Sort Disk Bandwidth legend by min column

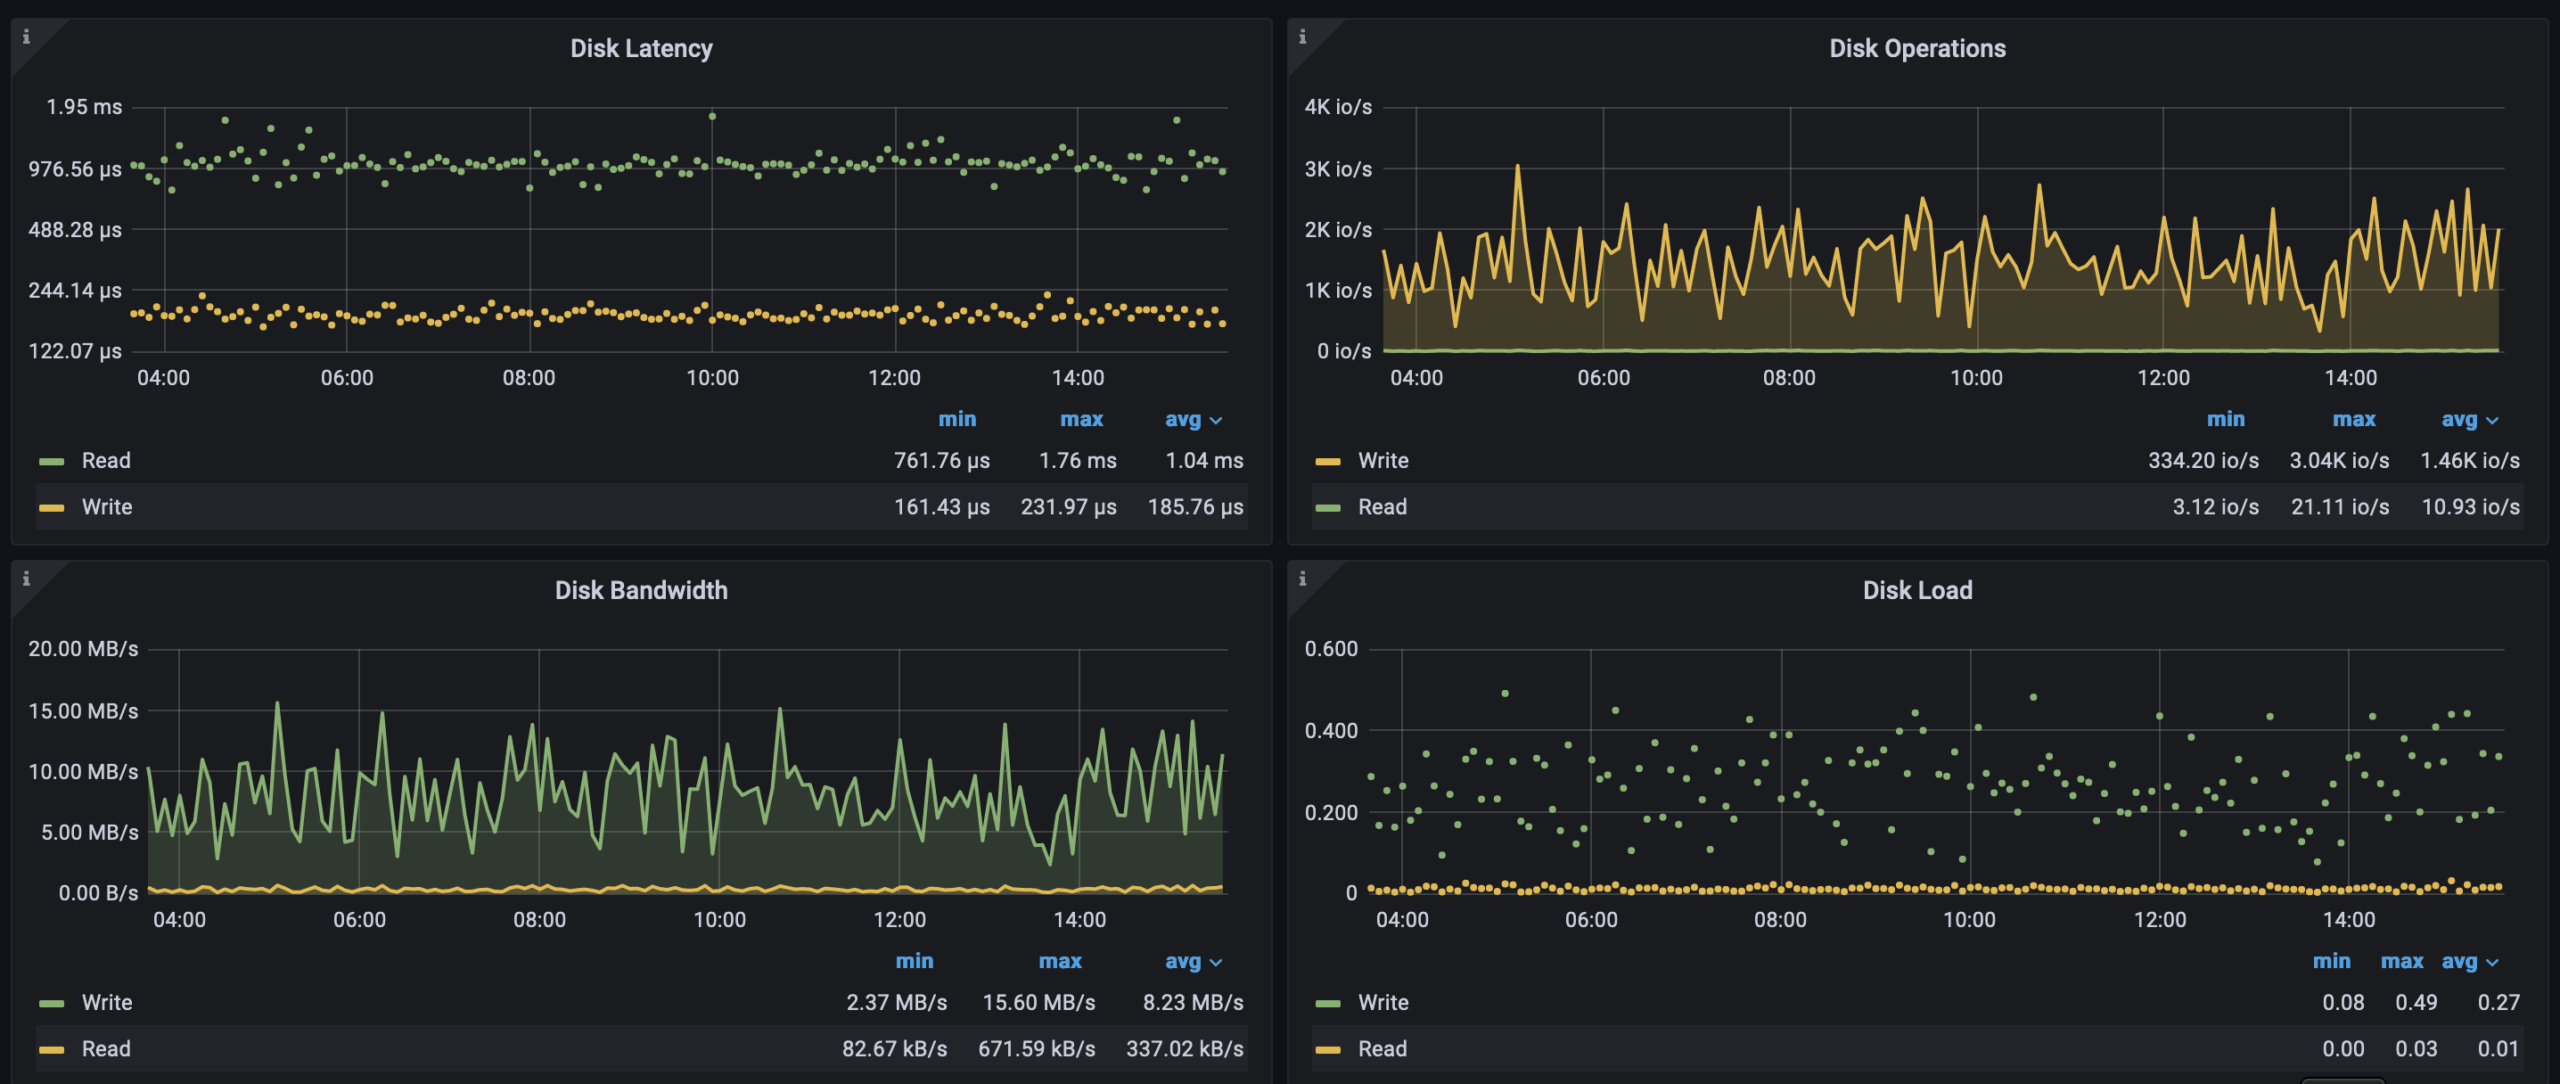pos(914,961)
